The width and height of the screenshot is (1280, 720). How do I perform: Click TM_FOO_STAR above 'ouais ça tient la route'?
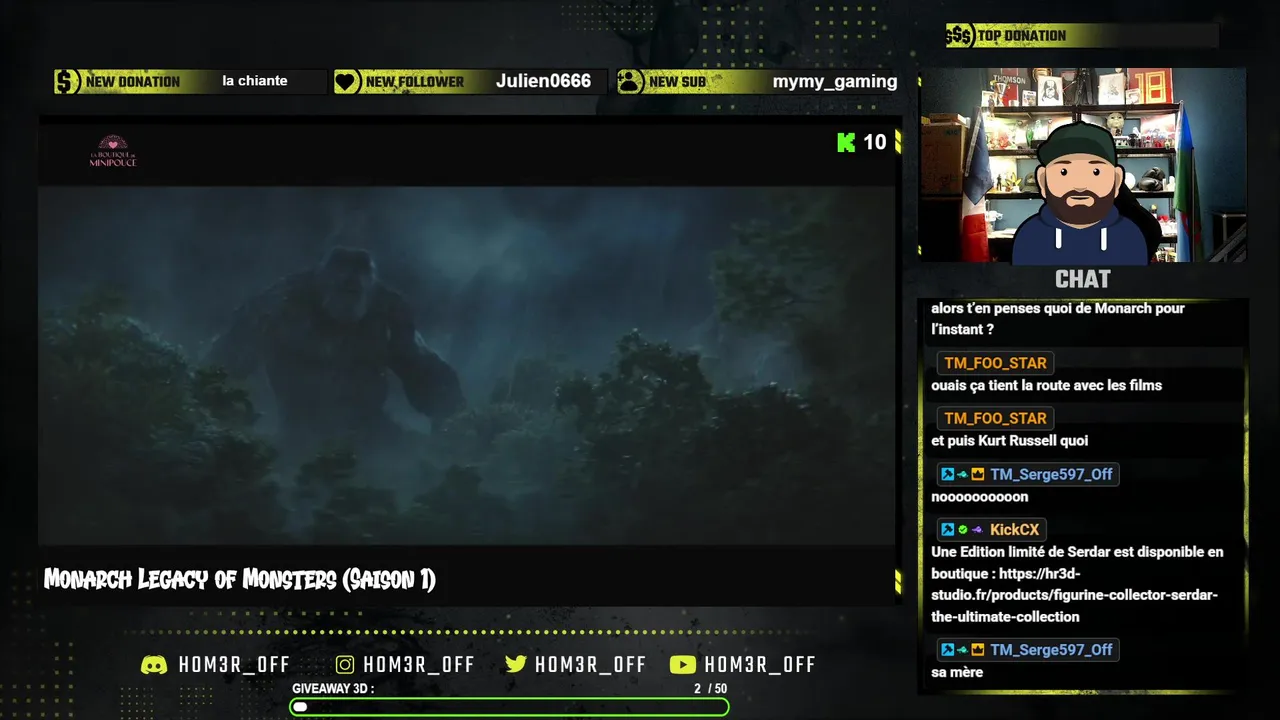pos(995,364)
